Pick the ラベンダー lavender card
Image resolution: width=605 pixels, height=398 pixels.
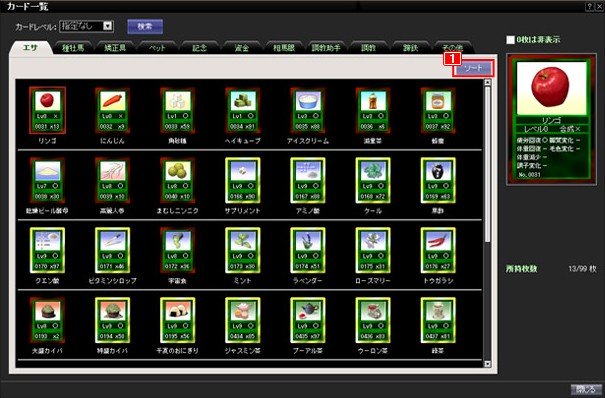308,250
